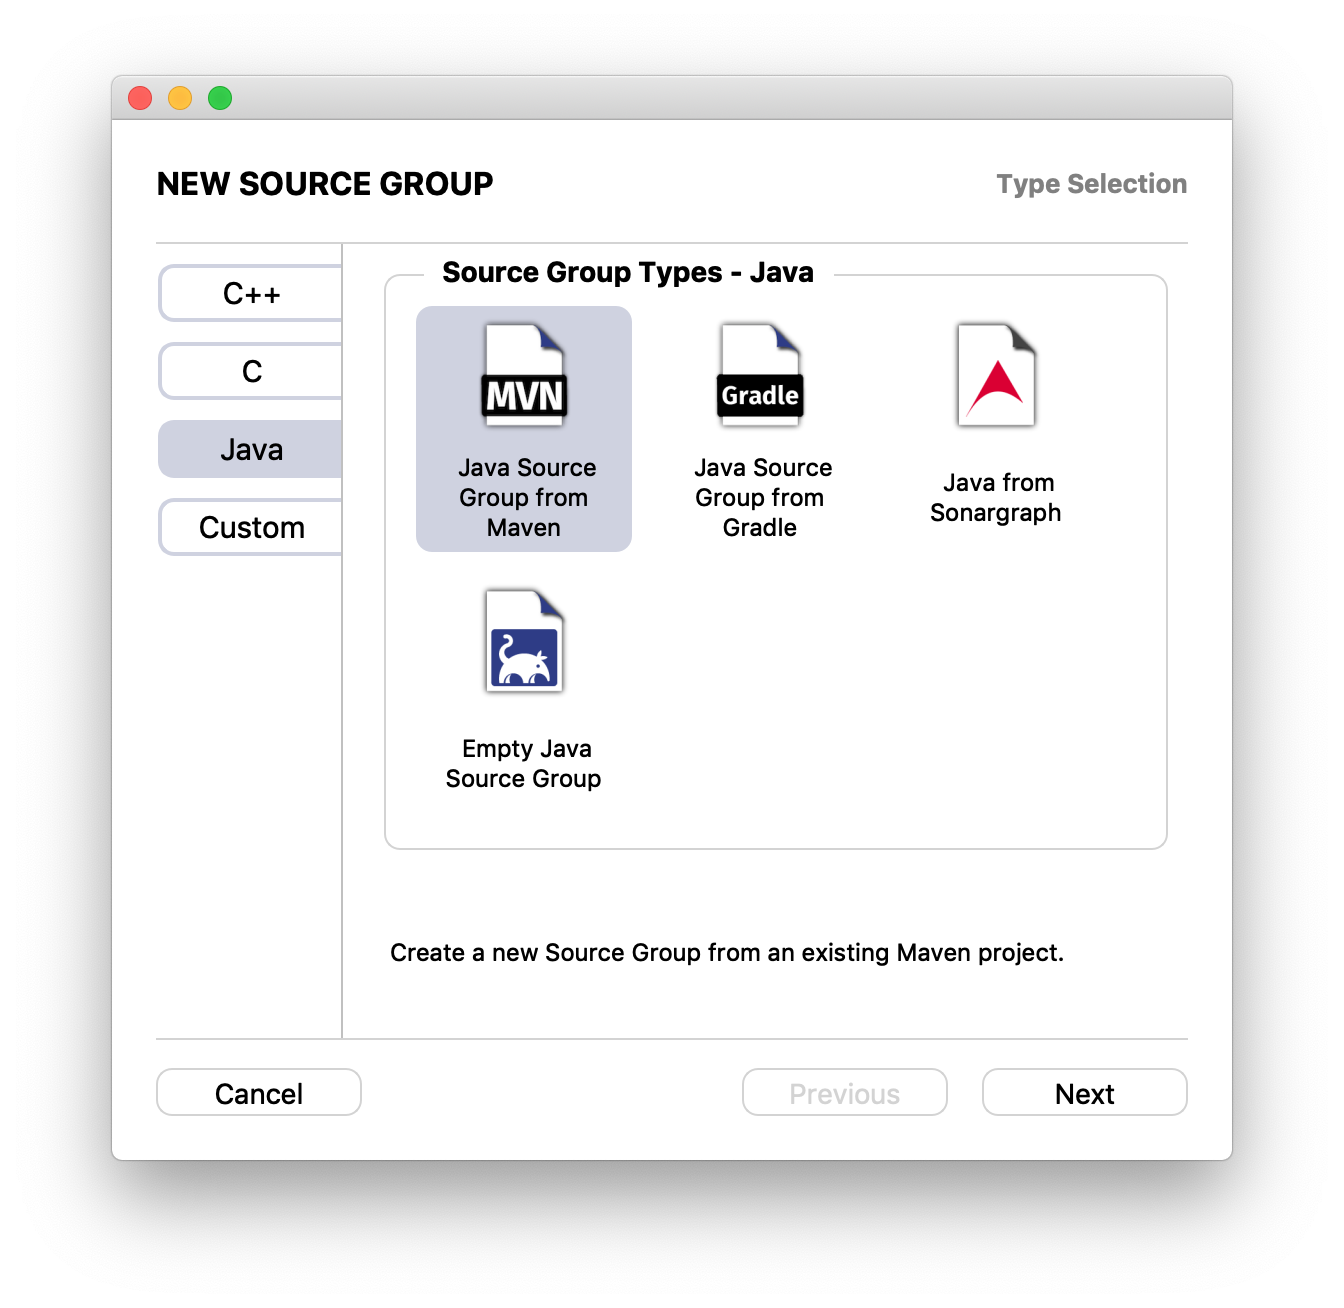Go back with the Previous button
The height and width of the screenshot is (1308, 1344).
pos(845,1093)
